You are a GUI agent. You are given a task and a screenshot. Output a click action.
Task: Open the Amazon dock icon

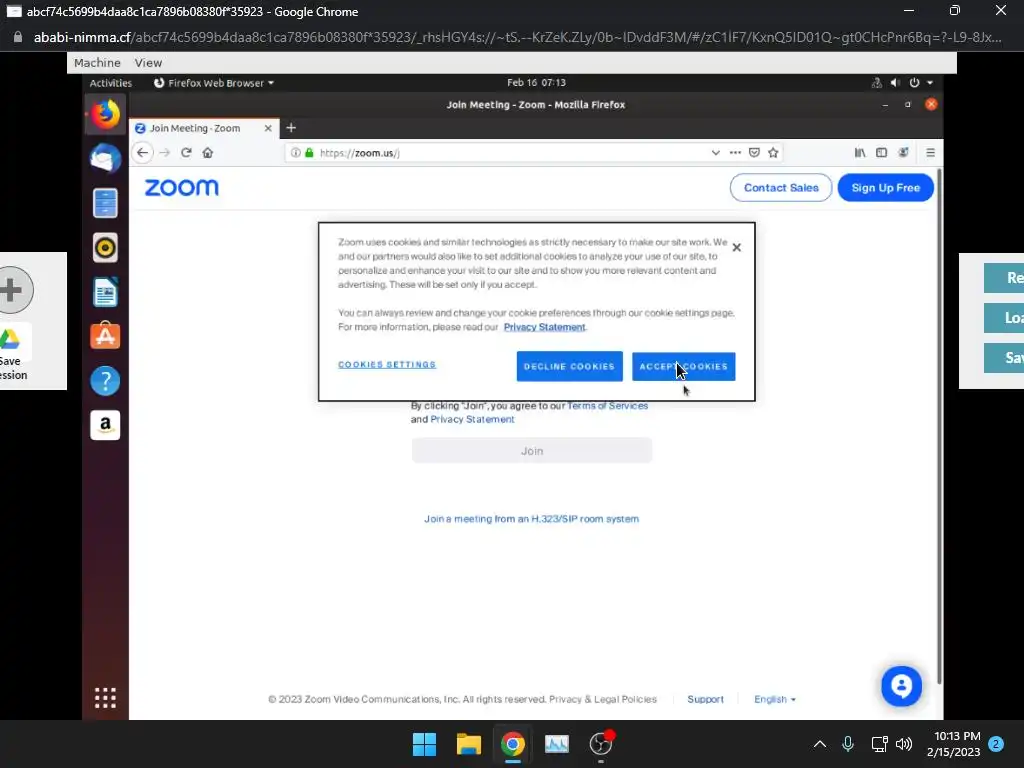pyautogui.click(x=105, y=425)
